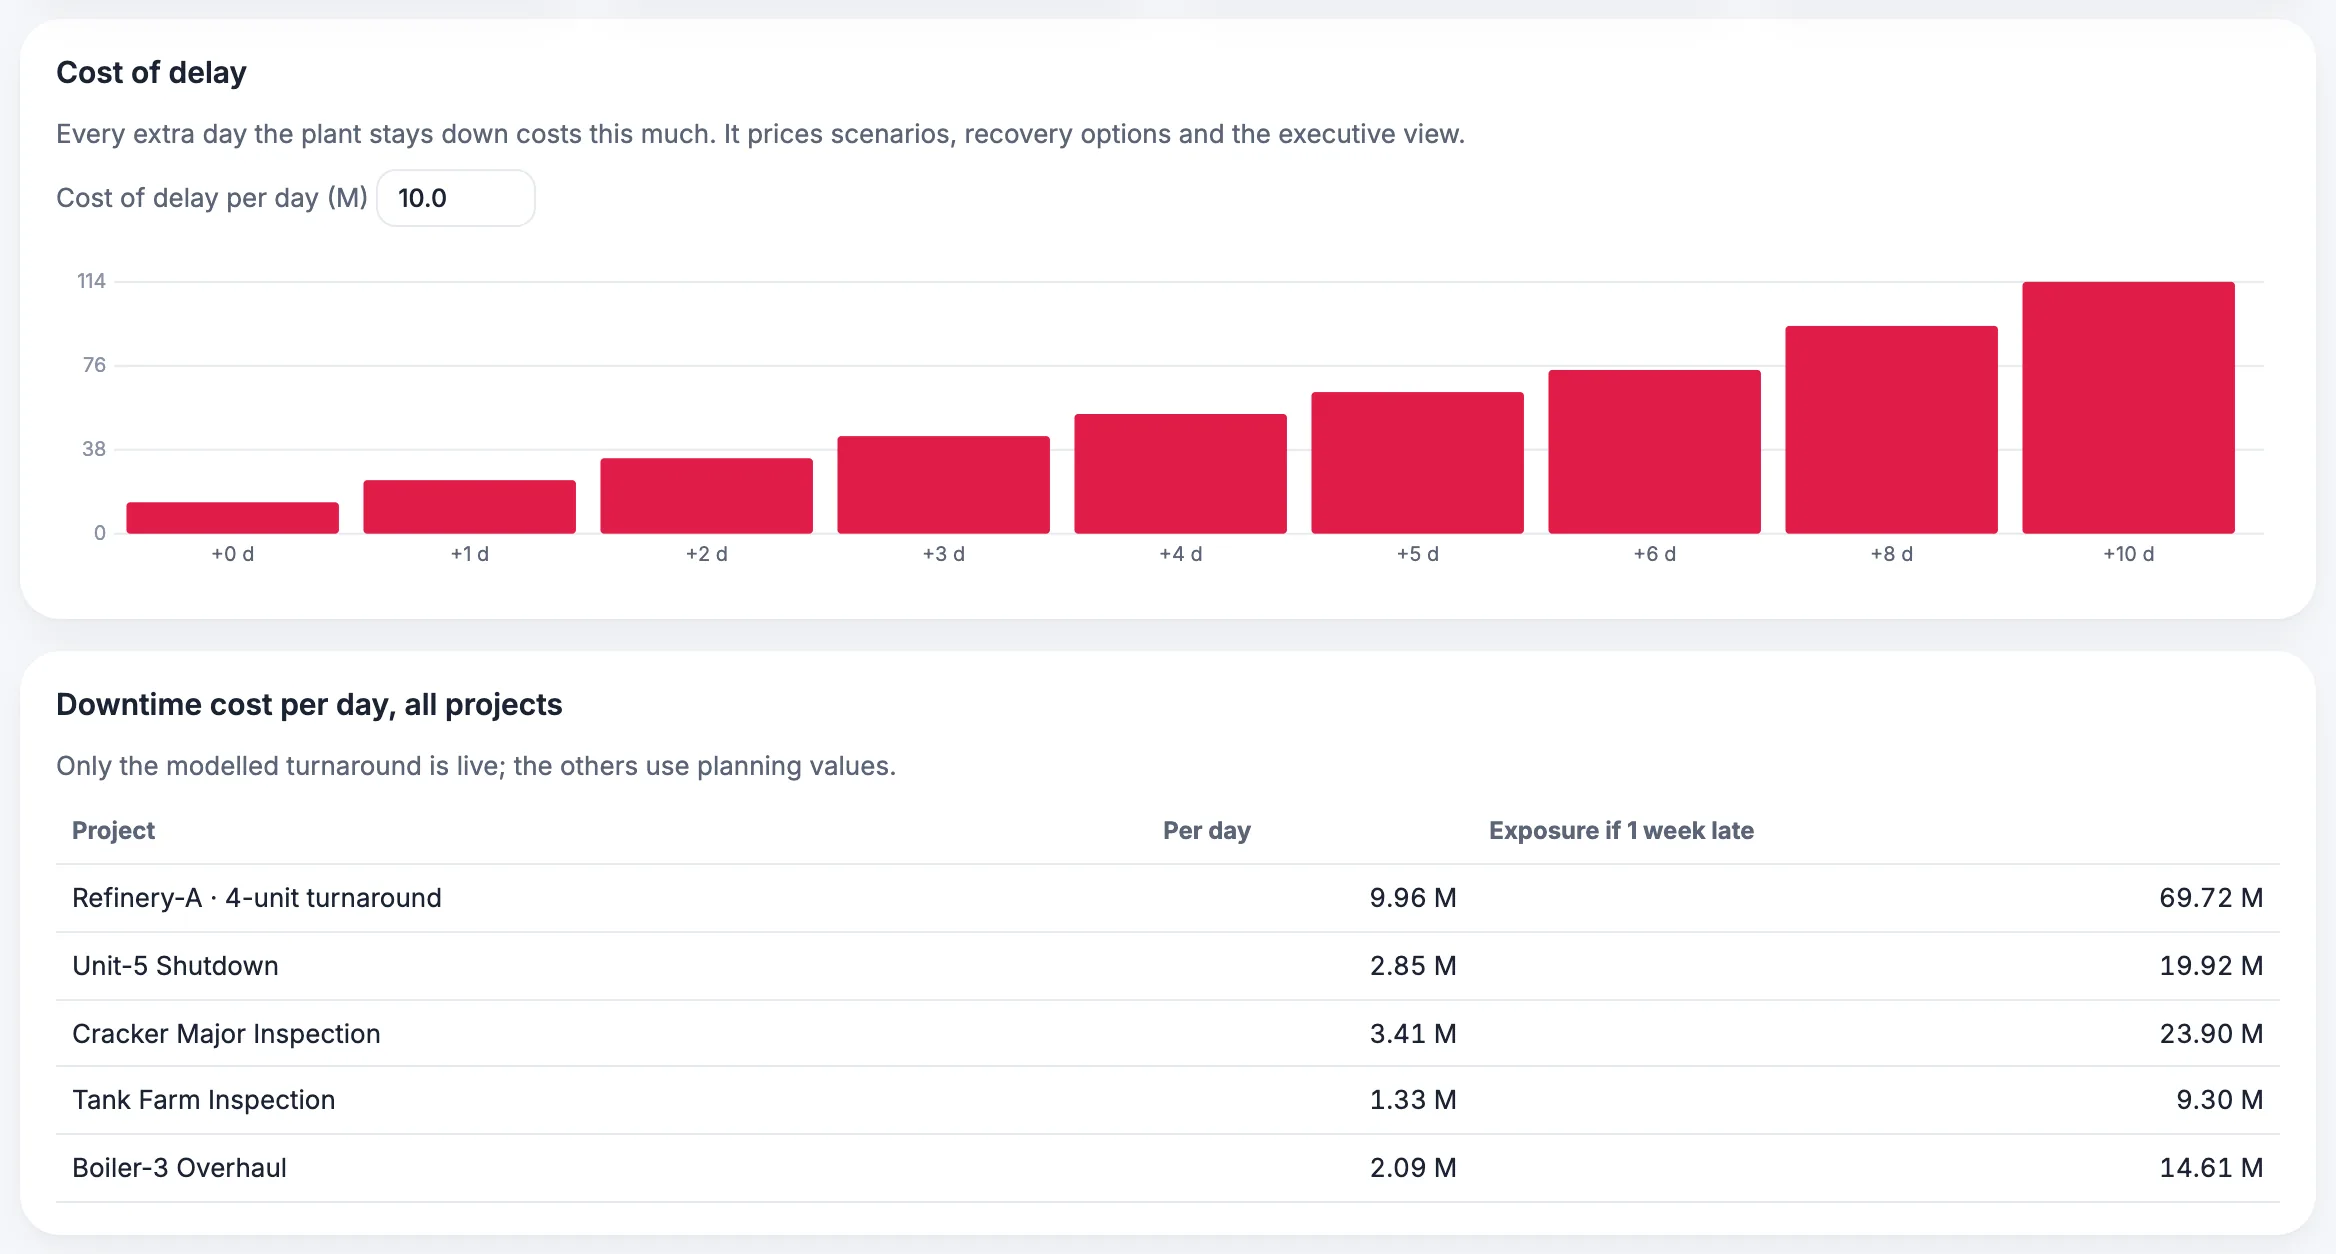The width and height of the screenshot is (2336, 1254).
Task: Click the Cost of delay per day (M) label
Action: pos(212,198)
